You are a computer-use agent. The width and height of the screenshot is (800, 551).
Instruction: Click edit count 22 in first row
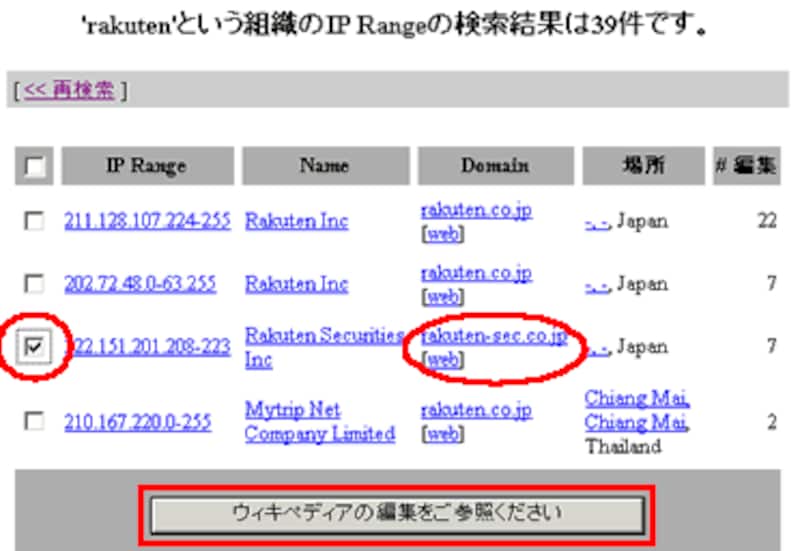tap(767, 221)
